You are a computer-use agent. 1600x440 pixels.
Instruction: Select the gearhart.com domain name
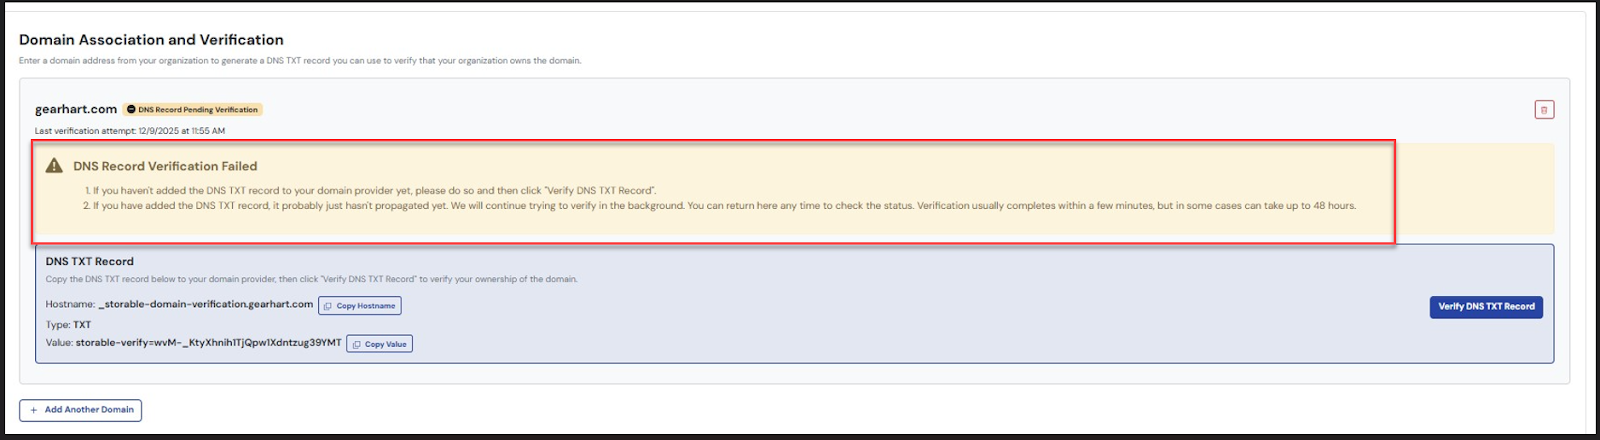tap(75, 109)
